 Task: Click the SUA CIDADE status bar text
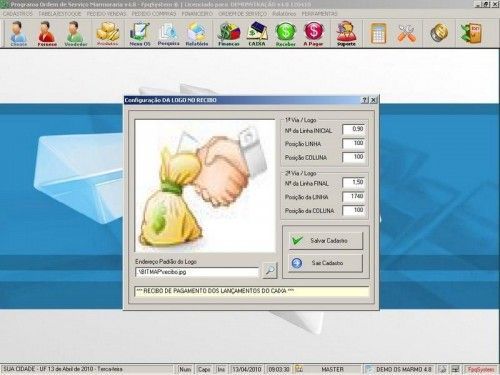point(63,369)
